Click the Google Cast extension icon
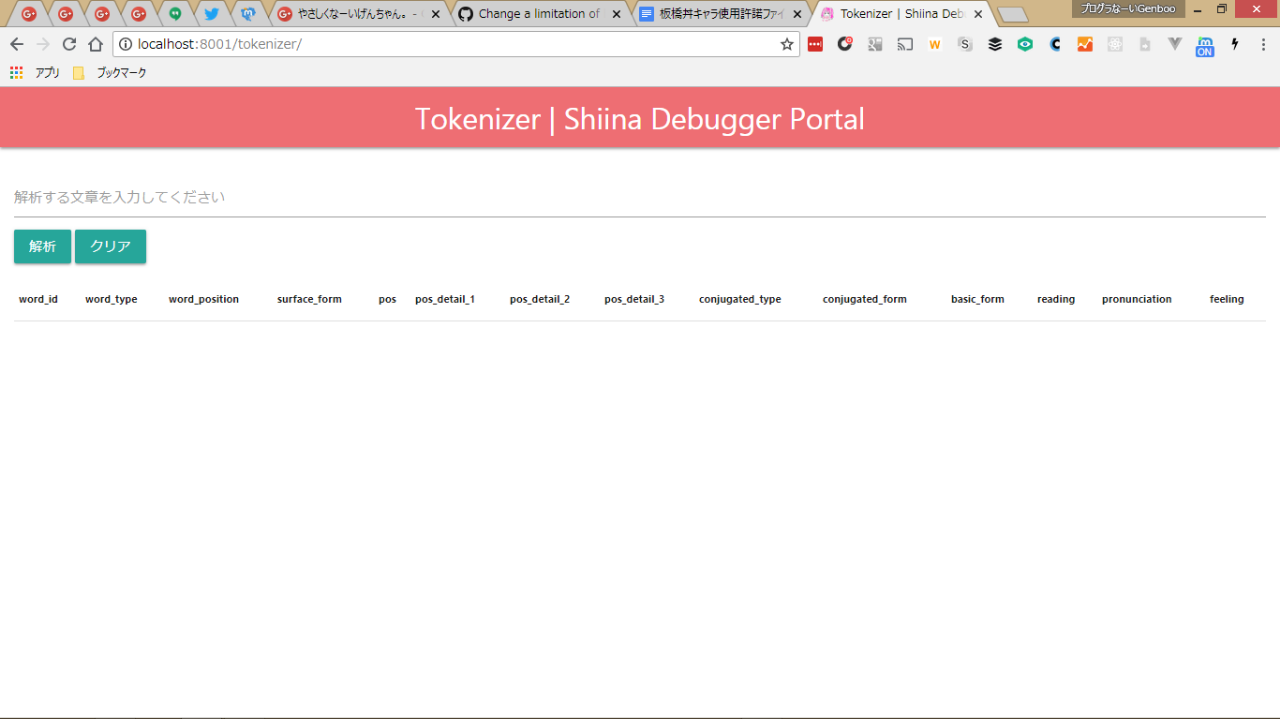This screenshot has width=1280, height=719. (905, 44)
